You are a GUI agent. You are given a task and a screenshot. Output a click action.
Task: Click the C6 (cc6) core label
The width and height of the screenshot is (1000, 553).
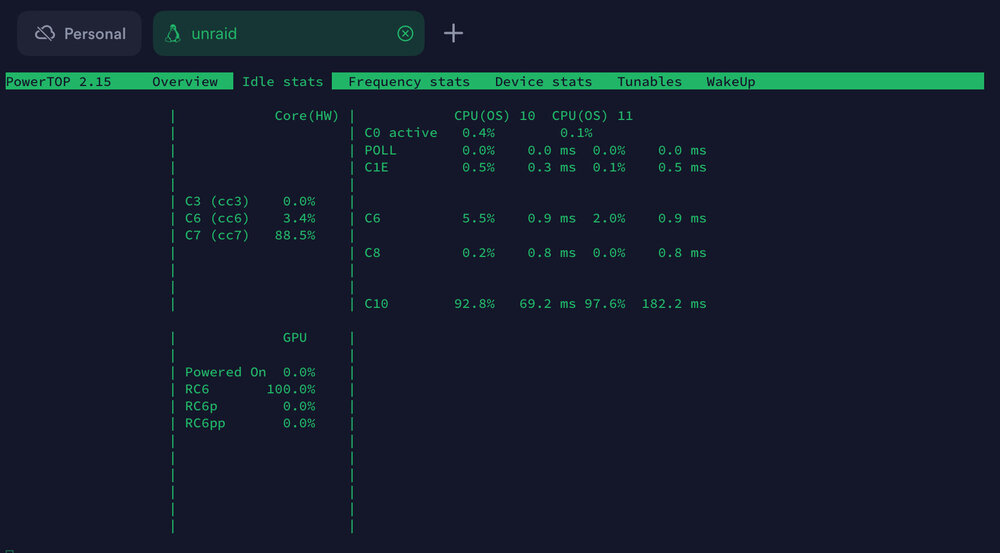[x=217, y=218]
